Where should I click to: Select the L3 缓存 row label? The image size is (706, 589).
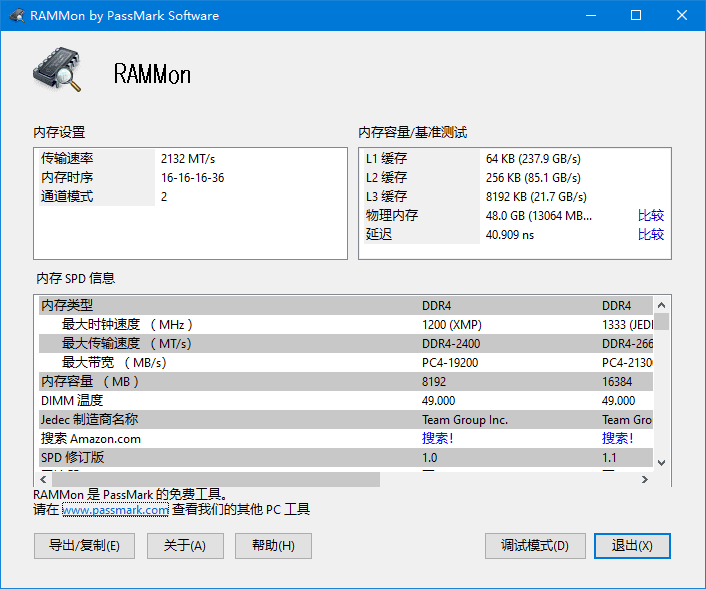(386, 196)
